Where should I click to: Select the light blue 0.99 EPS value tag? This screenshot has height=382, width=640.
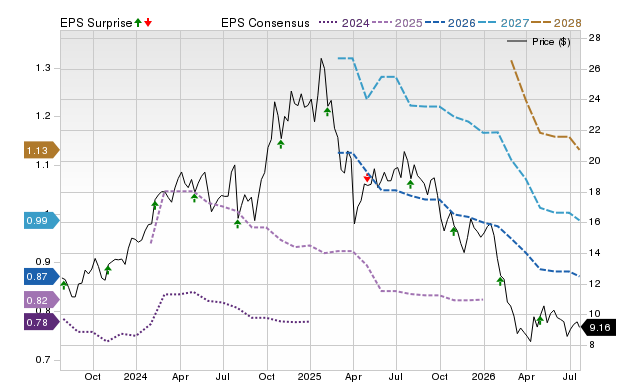pos(41,220)
